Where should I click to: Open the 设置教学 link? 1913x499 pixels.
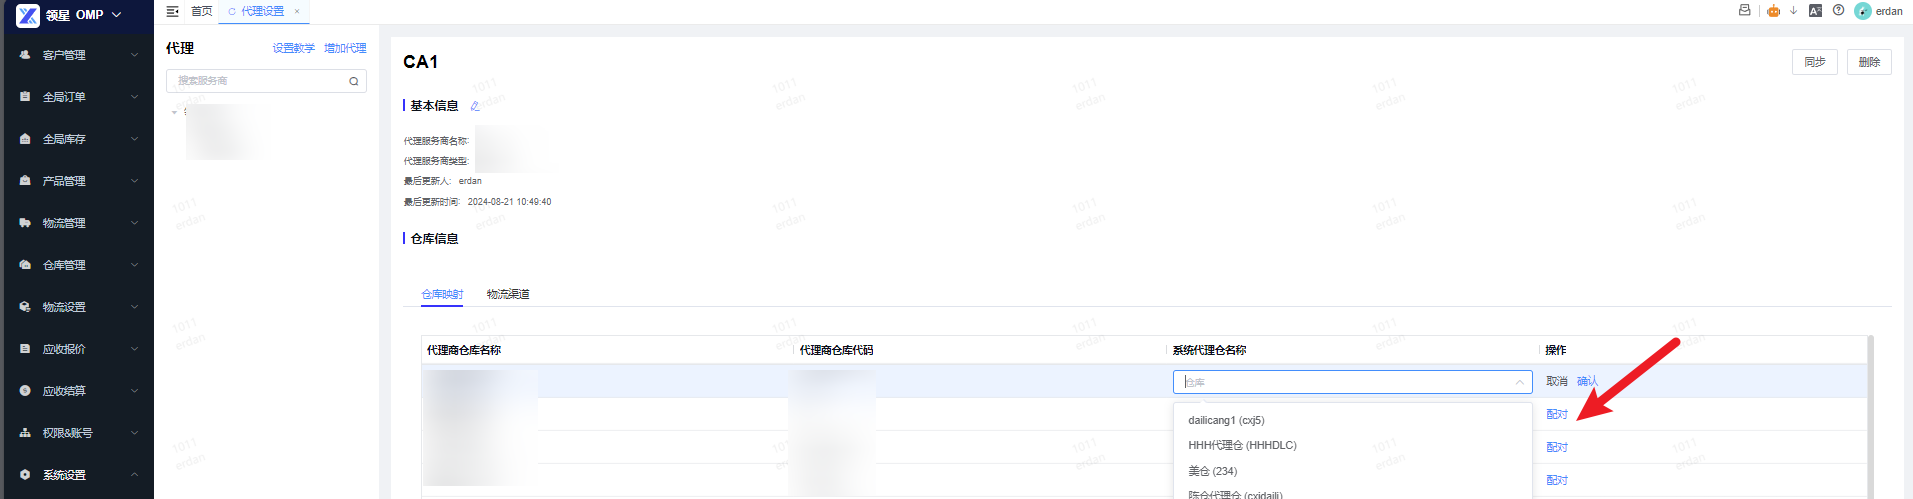pos(293,48)
